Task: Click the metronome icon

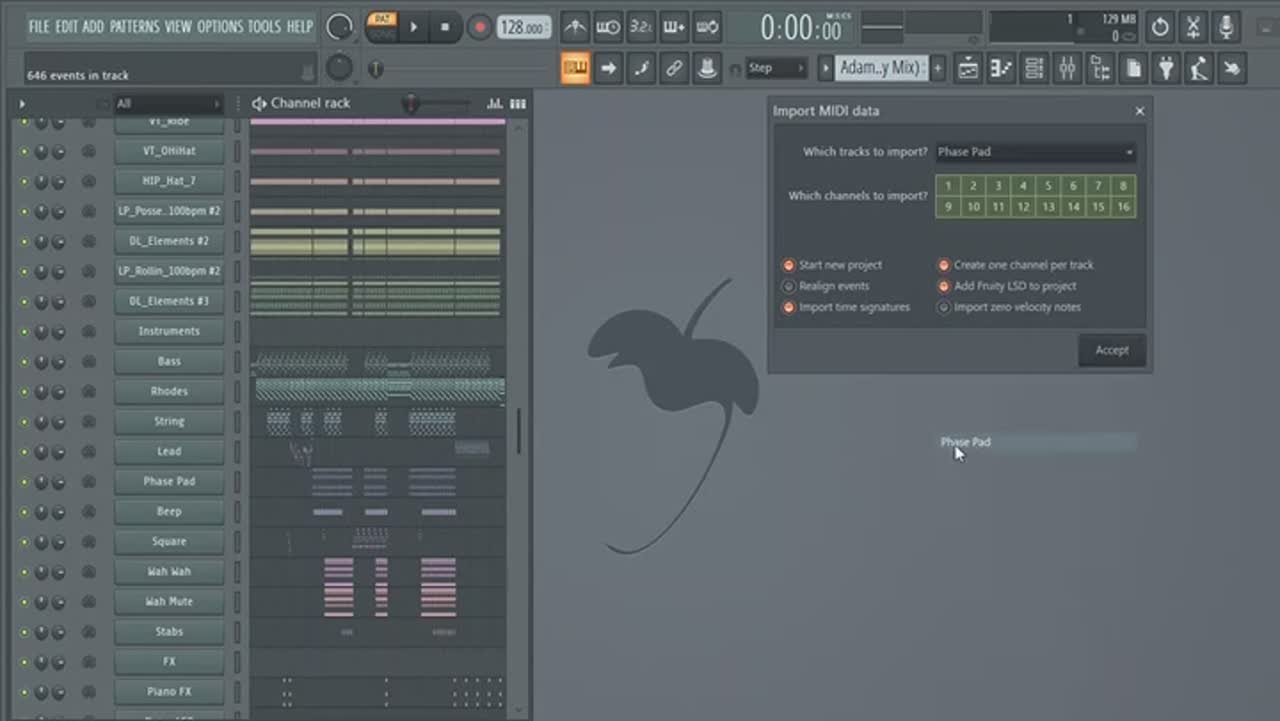Action: click(575, 27)
